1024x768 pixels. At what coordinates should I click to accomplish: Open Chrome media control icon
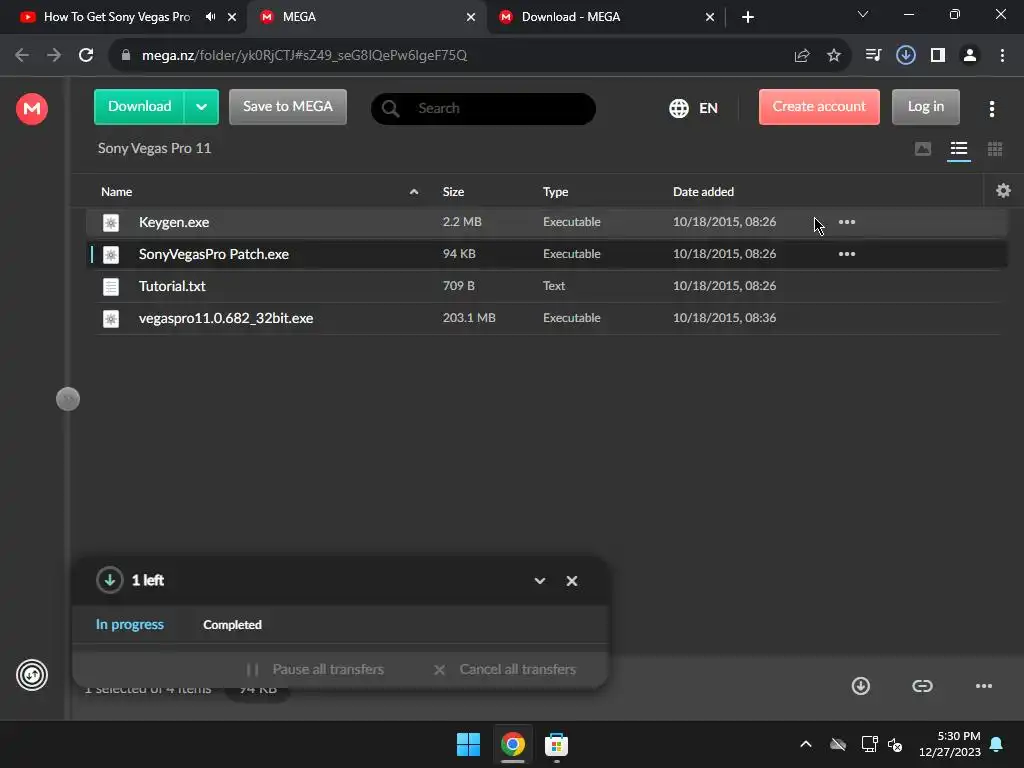pos(873,56)
